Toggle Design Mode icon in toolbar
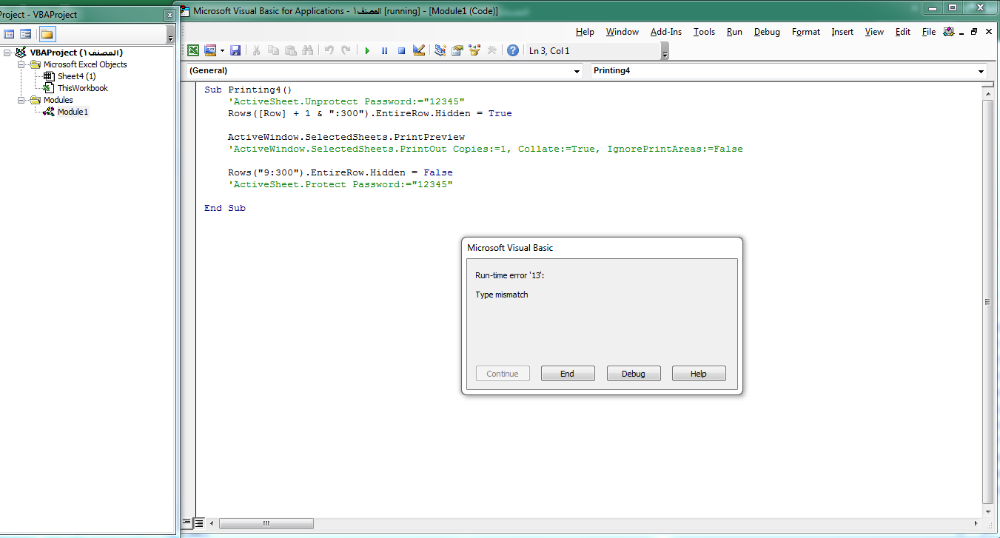Image resolution: width=1000 pixels, height=538 pixels. (419, 50)
